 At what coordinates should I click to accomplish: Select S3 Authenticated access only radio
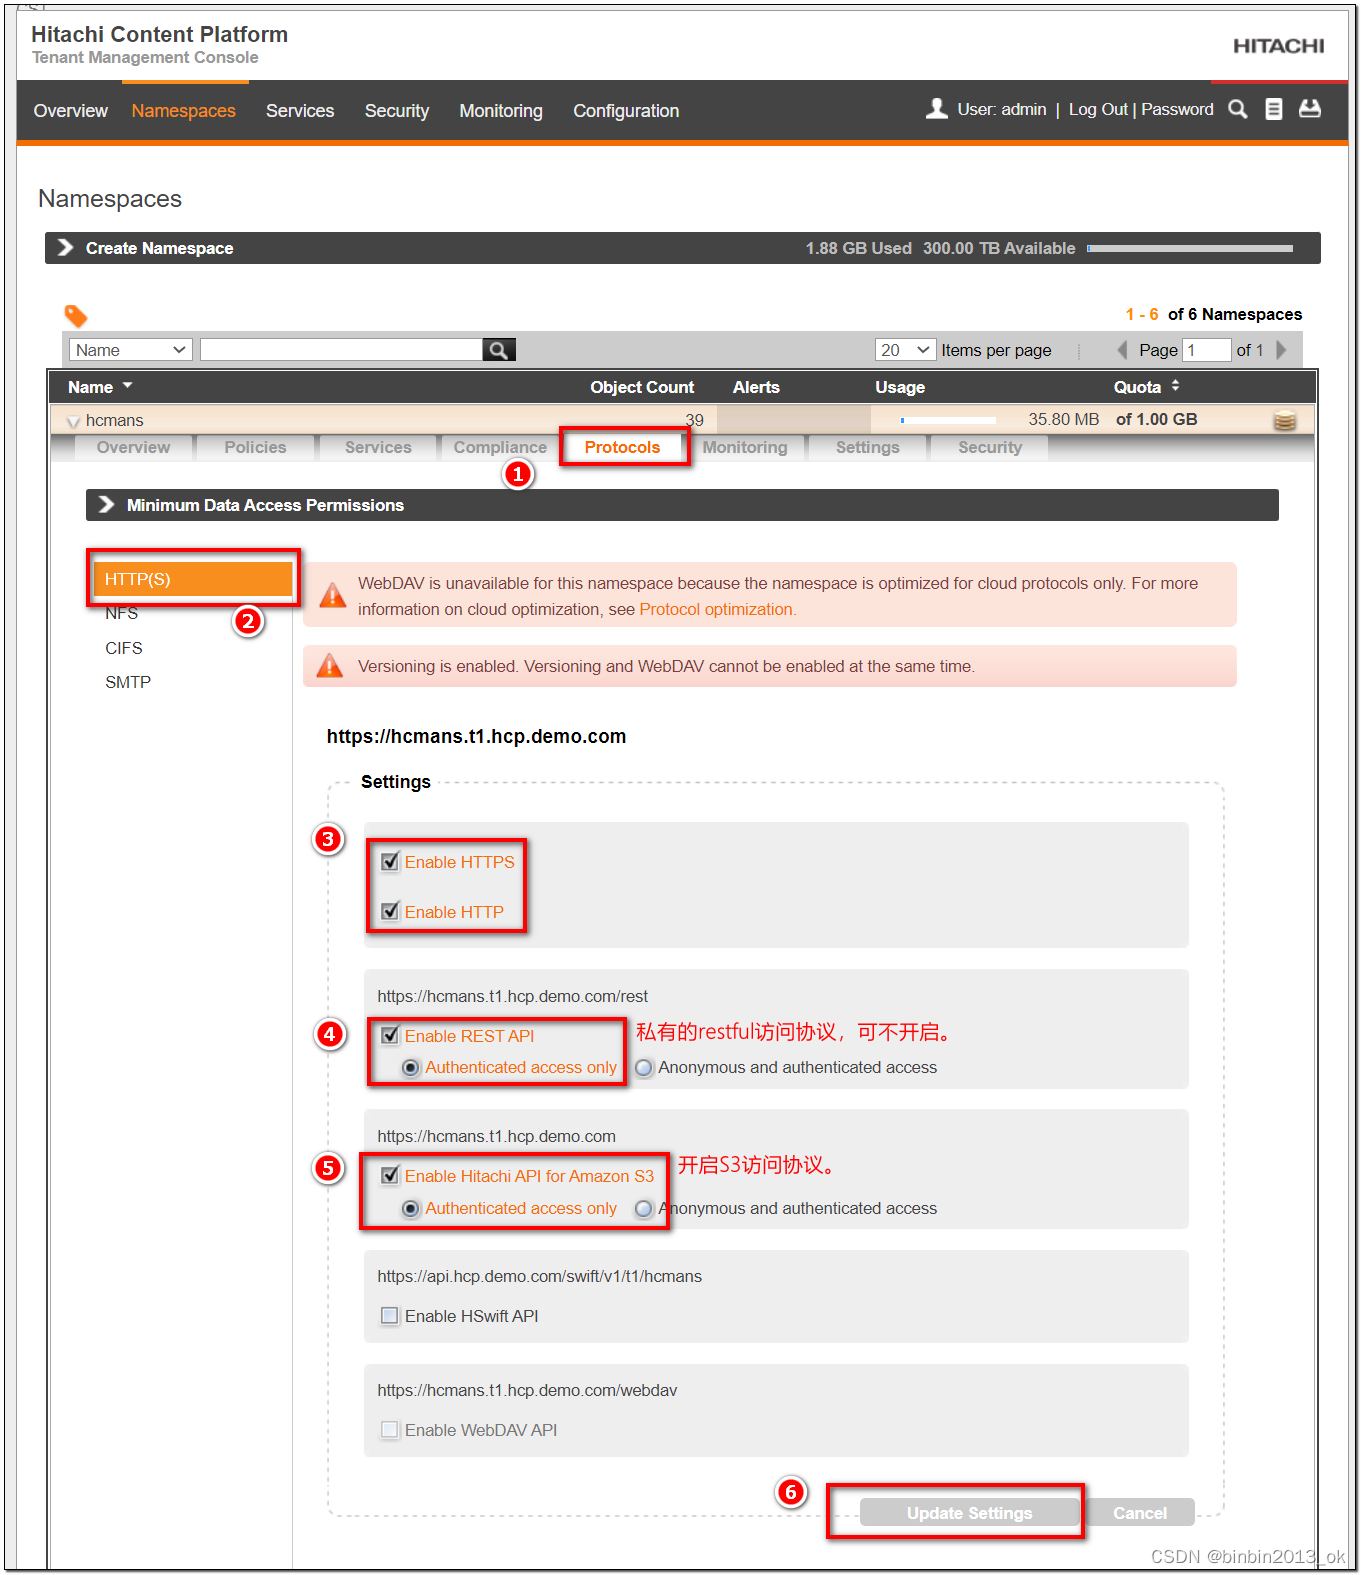[x=410, y=1208]
